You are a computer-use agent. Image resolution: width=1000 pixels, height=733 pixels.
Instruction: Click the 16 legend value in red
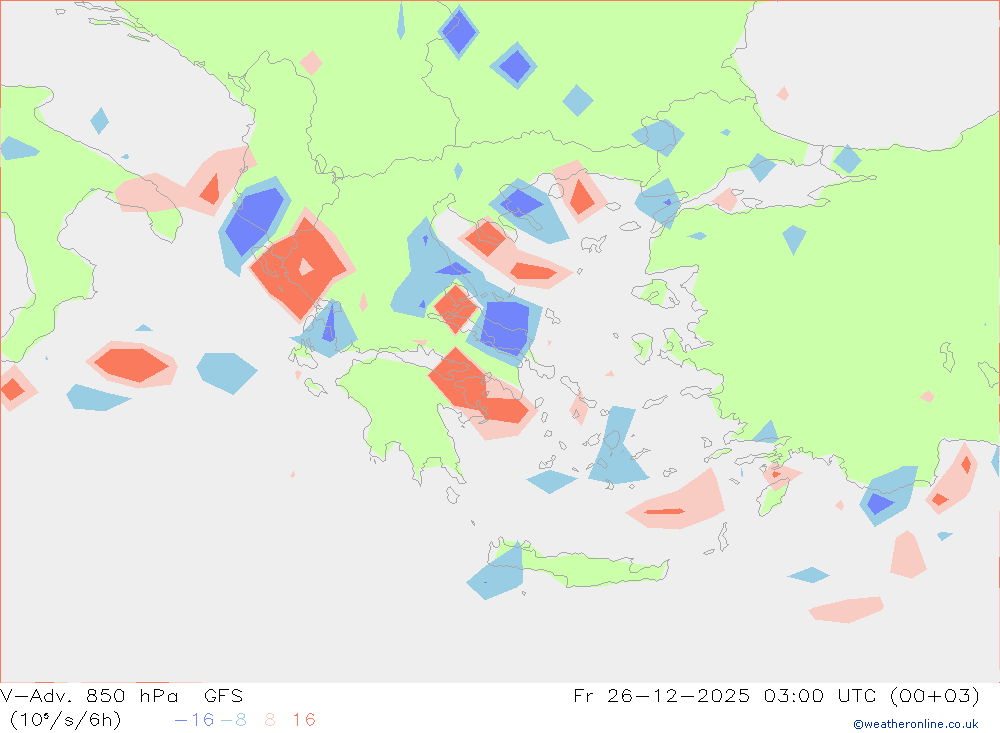pyautogui.click(x=304, y=720)
